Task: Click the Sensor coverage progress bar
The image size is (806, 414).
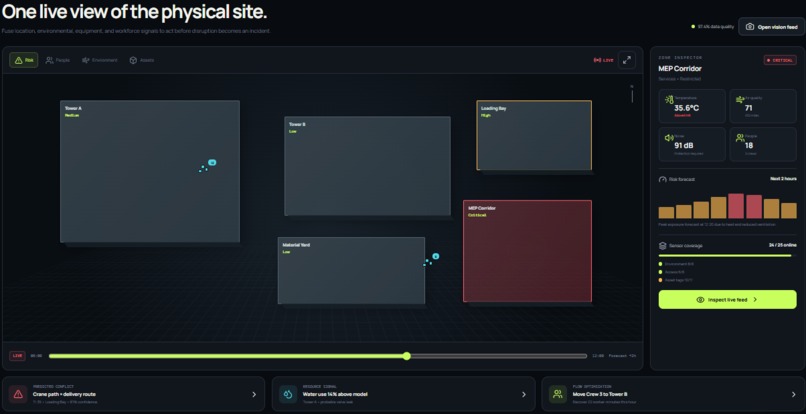Action: pyautogui.click(x=727, y=256)
